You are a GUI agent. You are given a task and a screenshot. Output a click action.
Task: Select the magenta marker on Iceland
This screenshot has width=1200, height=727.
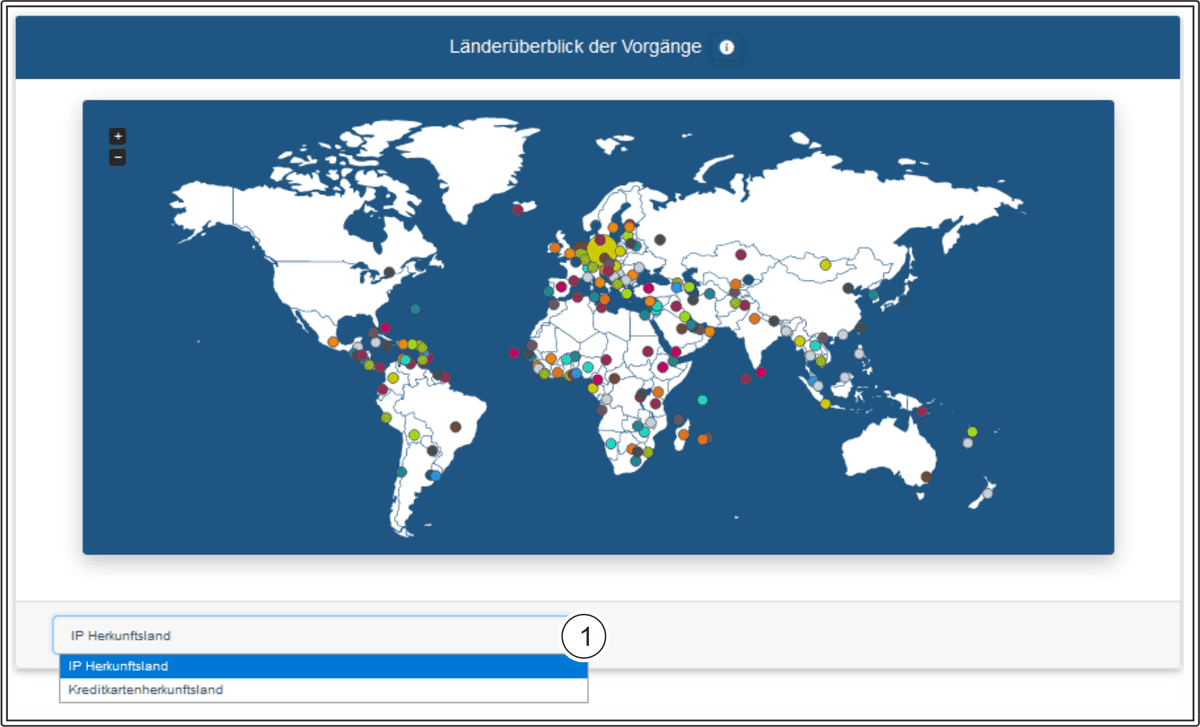coord(518,209)
